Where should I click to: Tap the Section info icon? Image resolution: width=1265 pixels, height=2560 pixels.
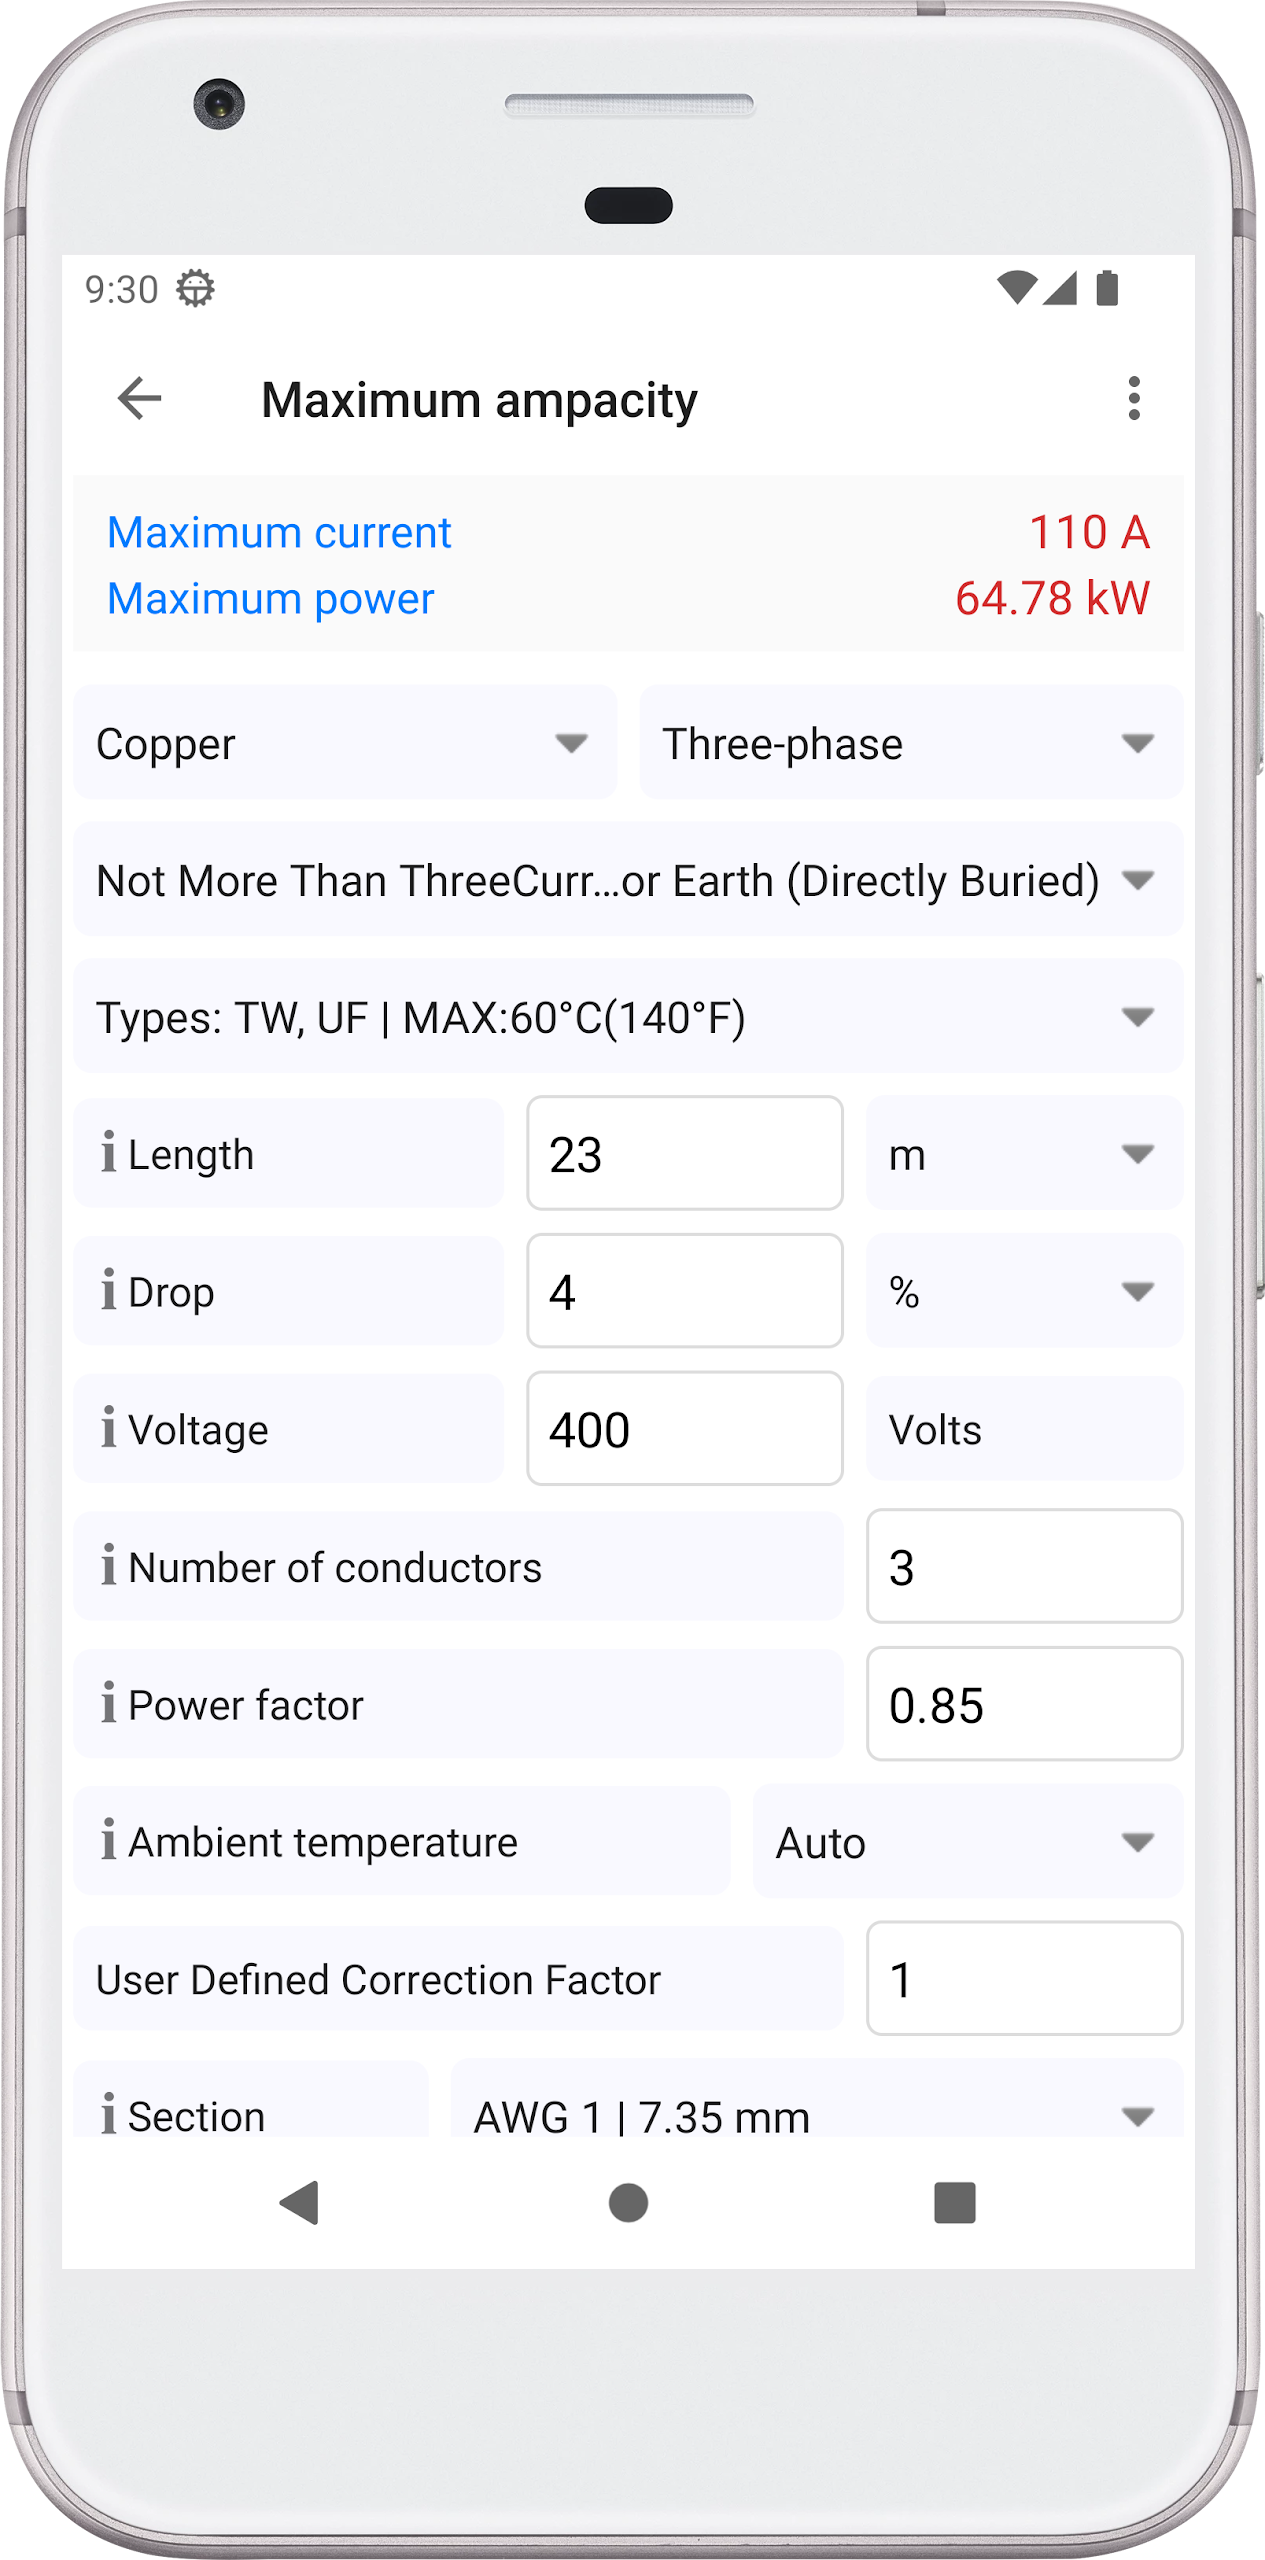point(108,2114)
